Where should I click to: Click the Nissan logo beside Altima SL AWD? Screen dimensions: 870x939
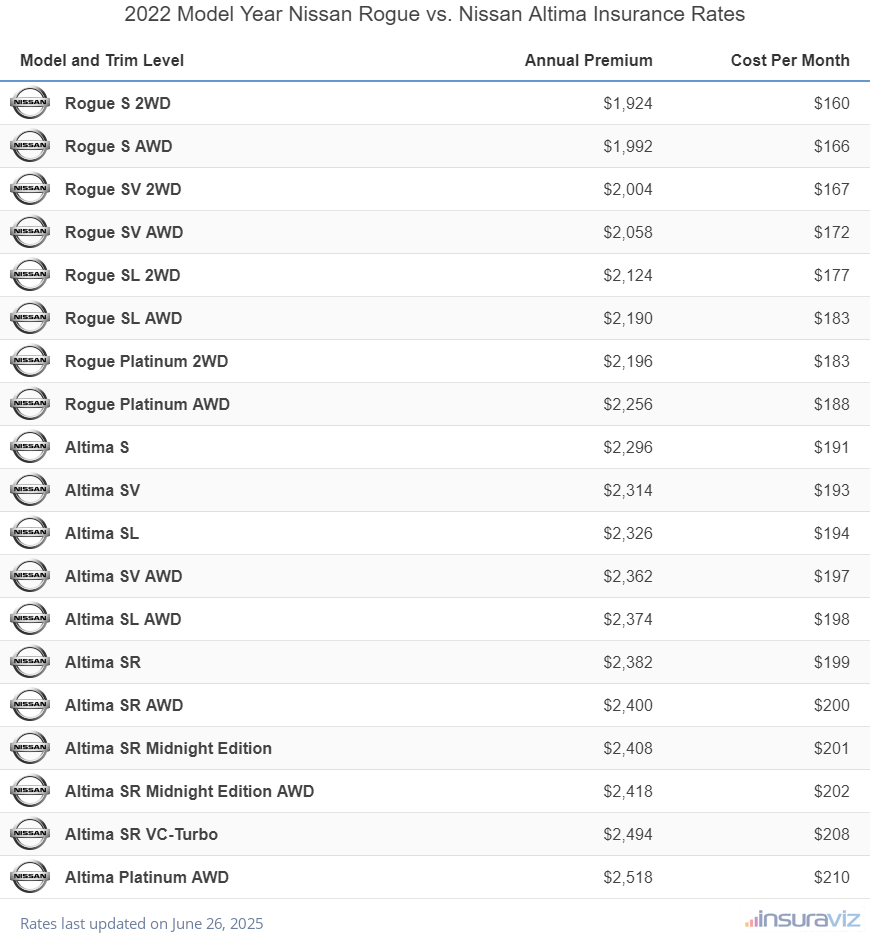coord(30,619)
